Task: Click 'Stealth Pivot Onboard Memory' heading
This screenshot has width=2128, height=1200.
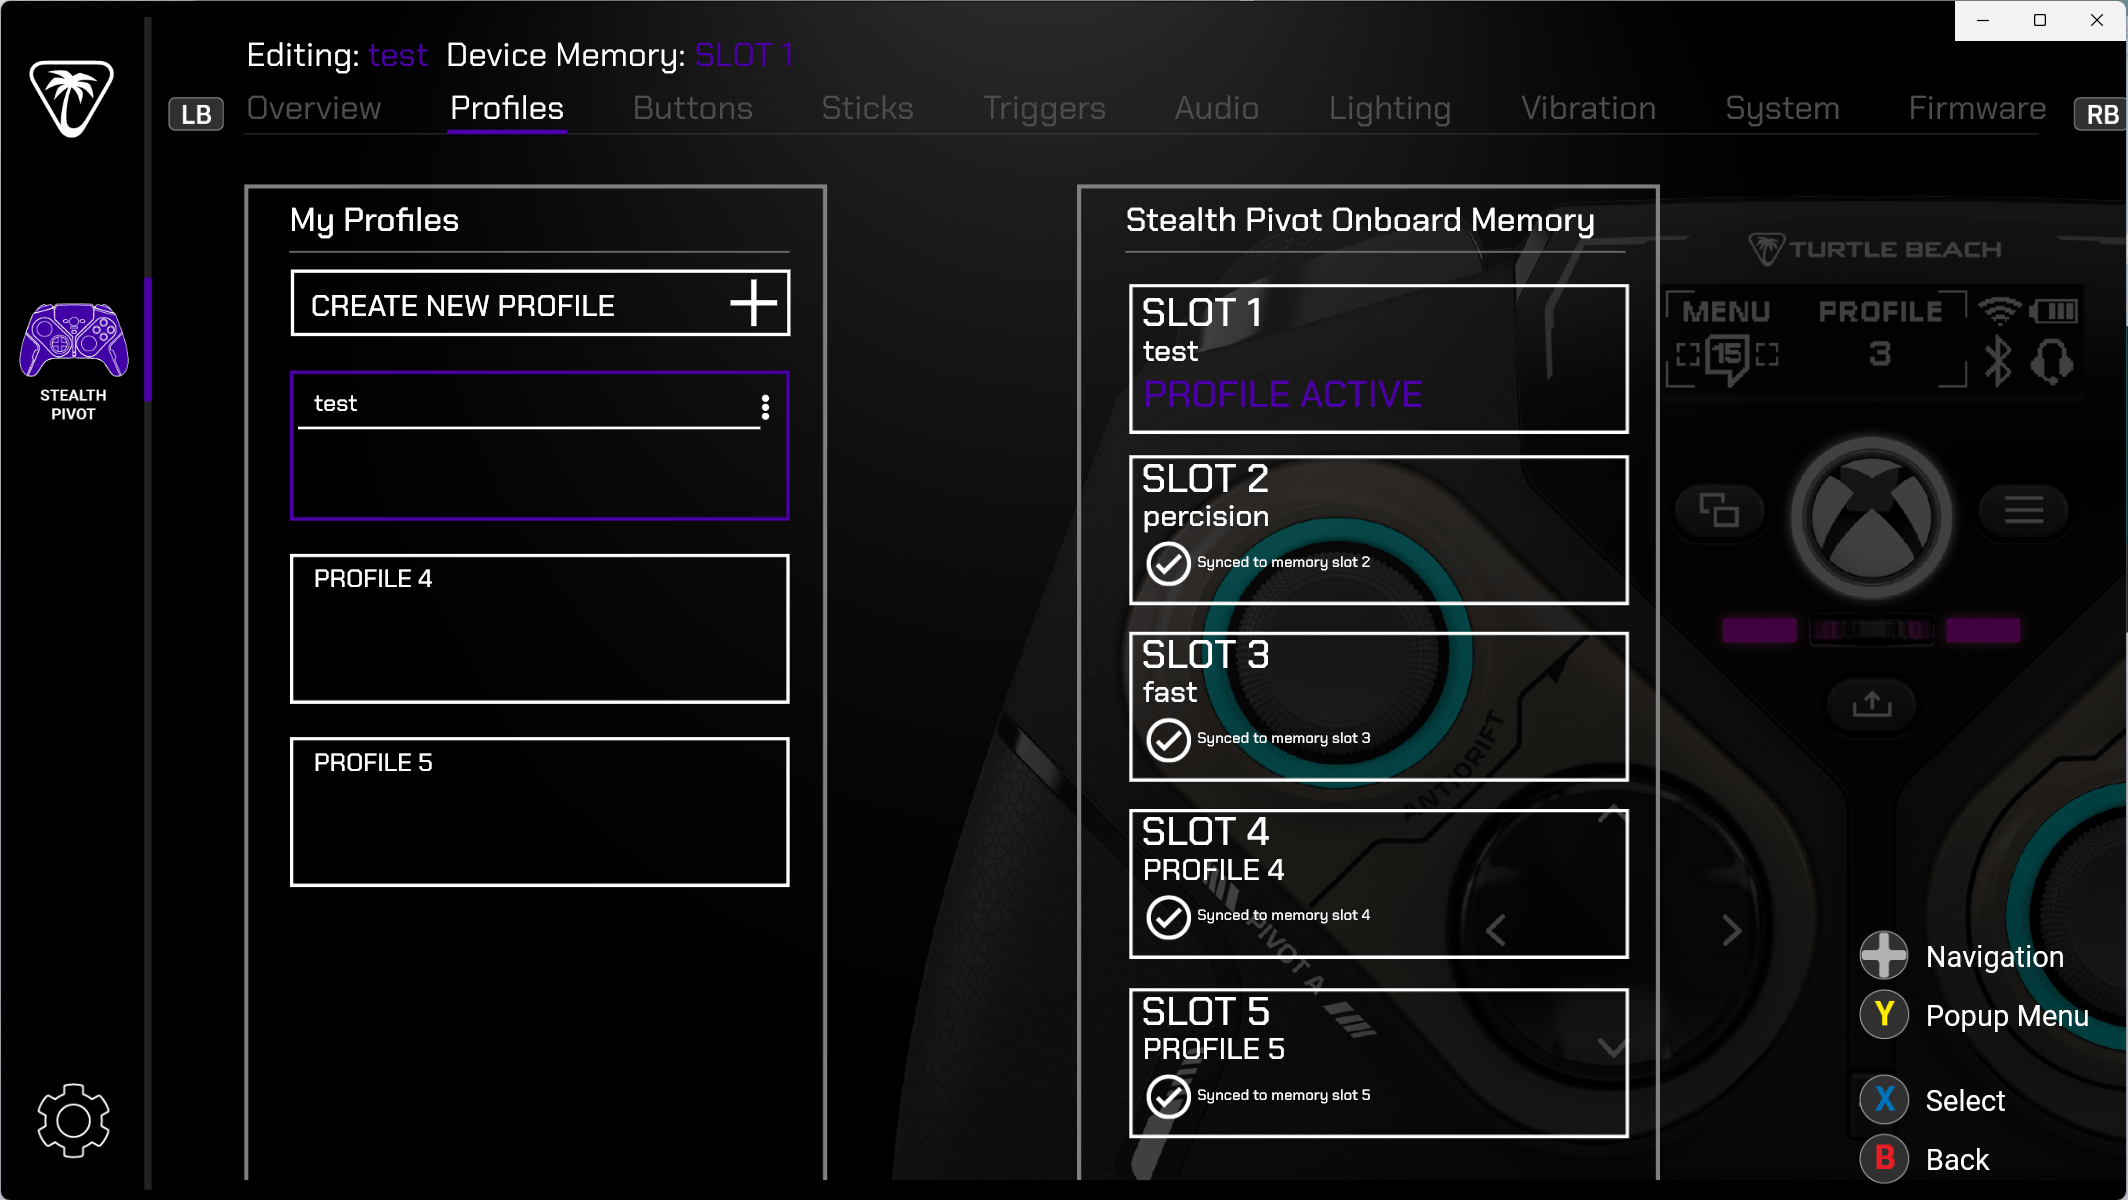Action: coord(1360,220)
